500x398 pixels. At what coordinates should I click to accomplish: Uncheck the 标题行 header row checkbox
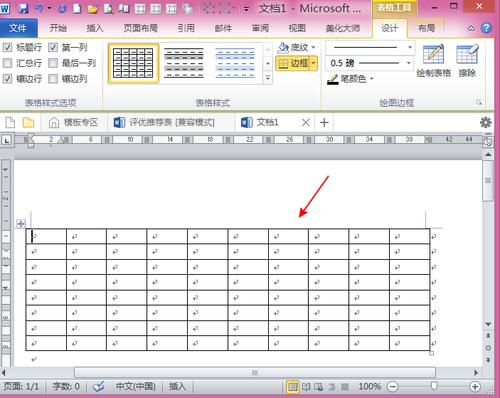tap(7, 47)
